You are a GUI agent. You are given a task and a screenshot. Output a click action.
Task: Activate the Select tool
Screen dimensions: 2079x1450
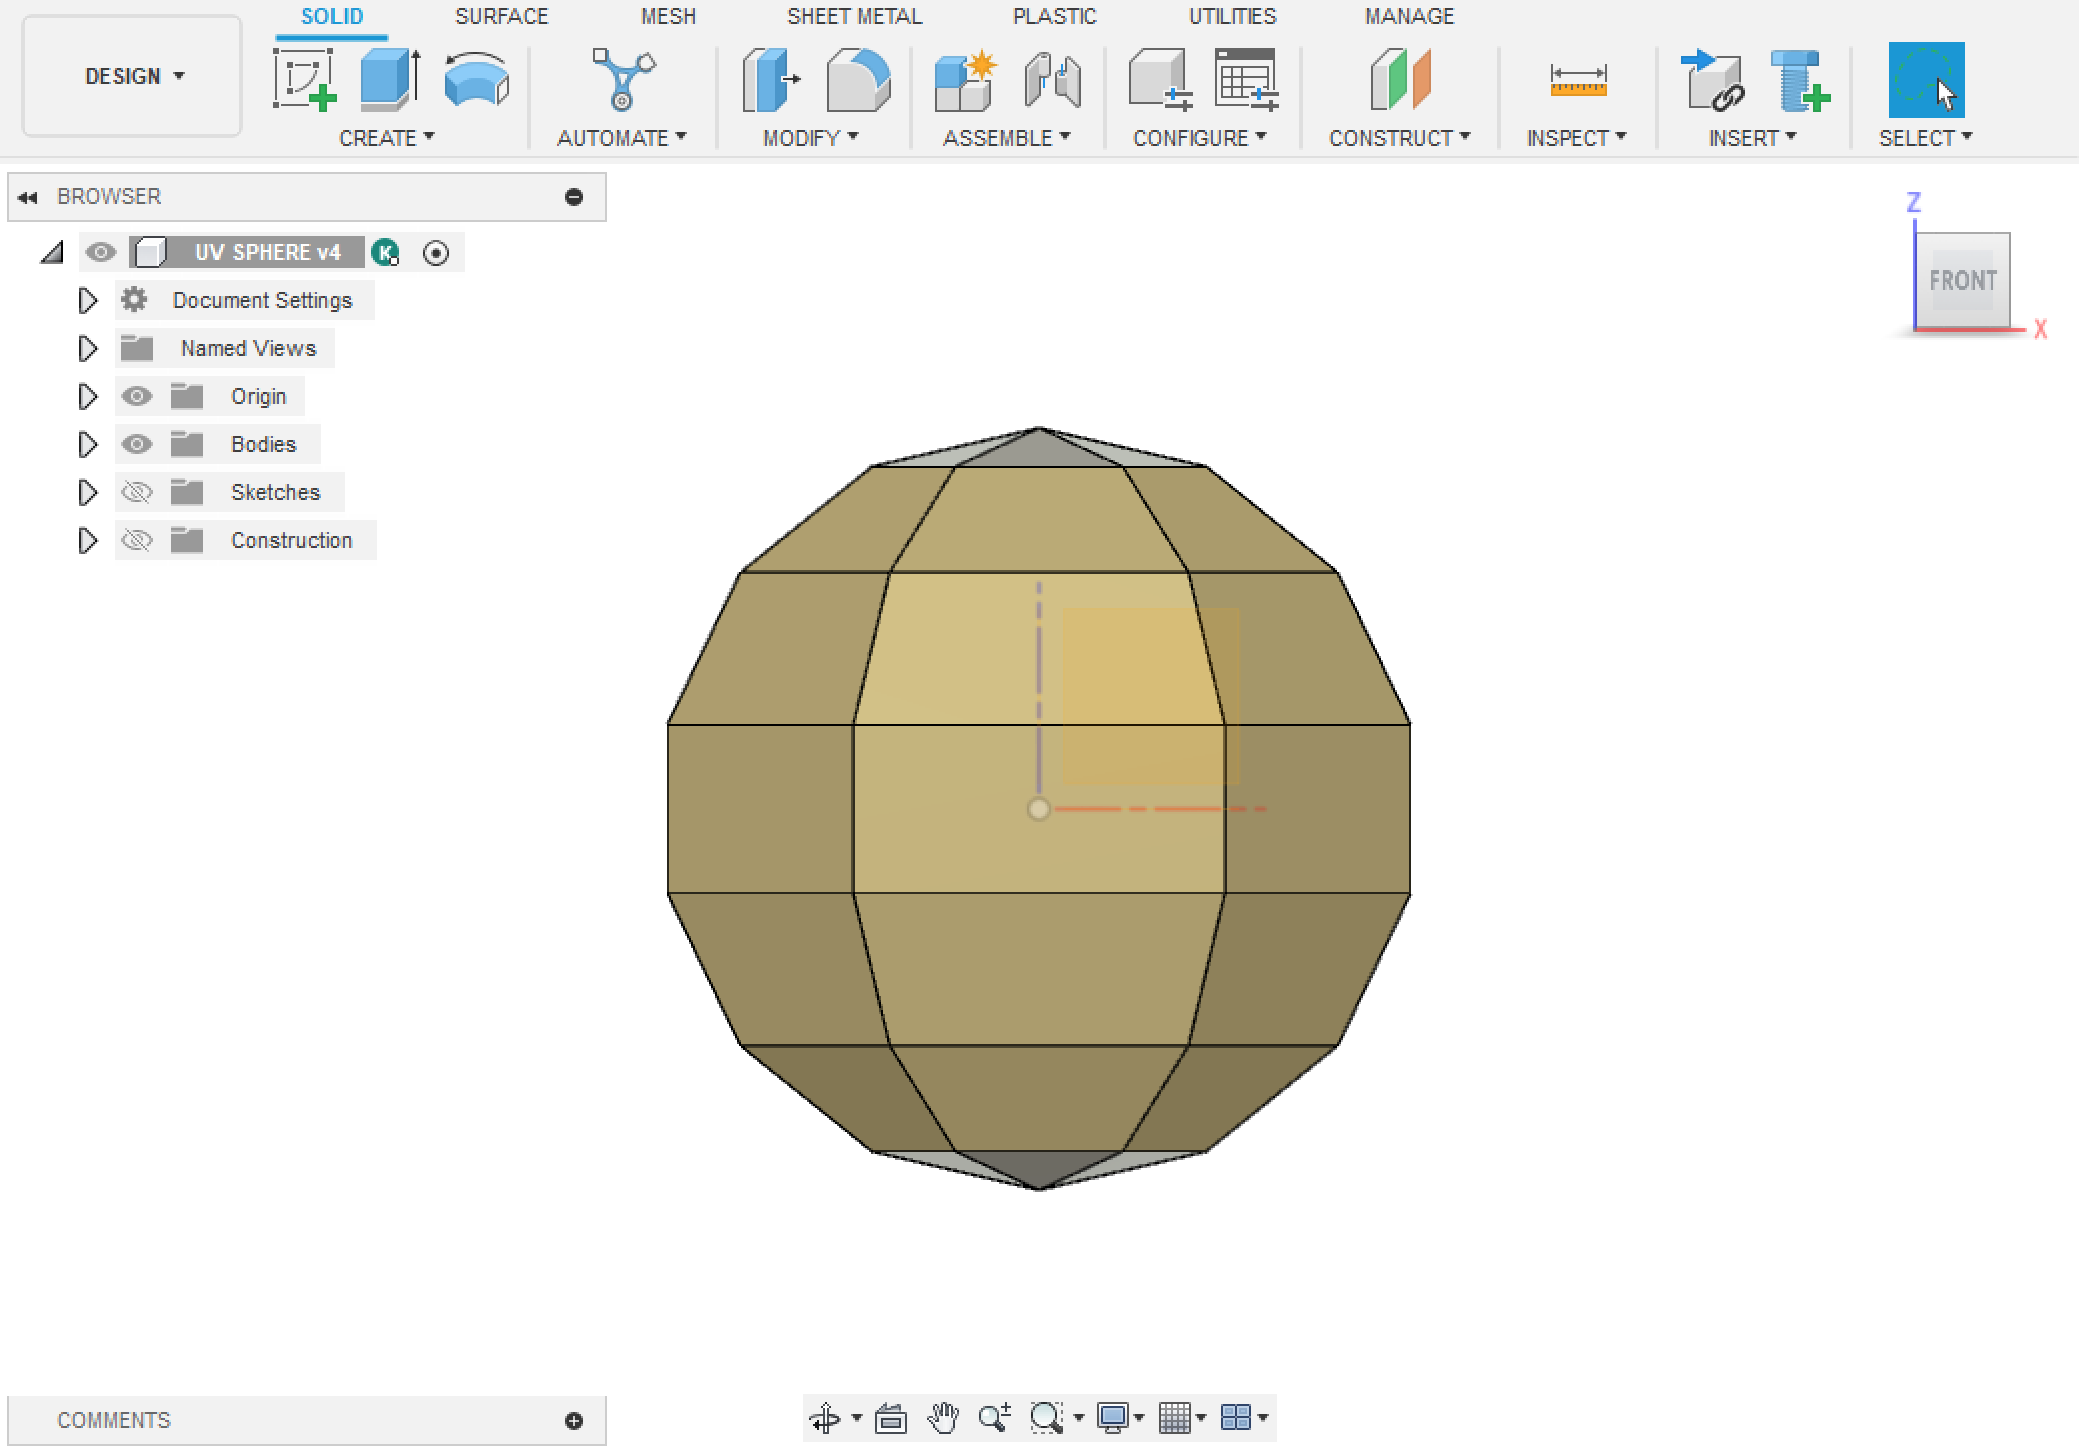point(1926,79)
